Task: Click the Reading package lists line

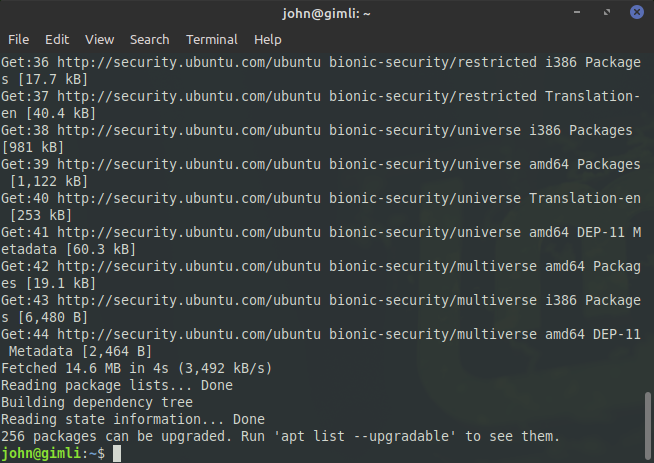Action: pos(117,385)
